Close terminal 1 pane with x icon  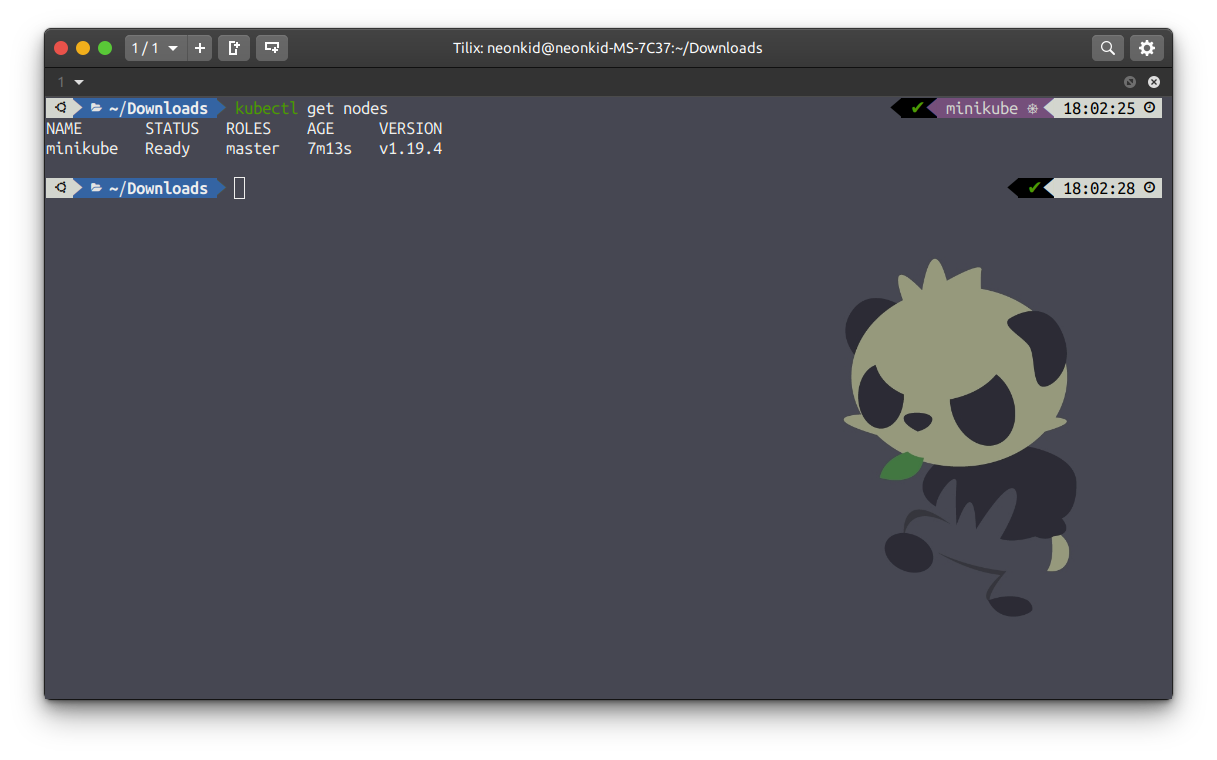[x=1154, y=82]
